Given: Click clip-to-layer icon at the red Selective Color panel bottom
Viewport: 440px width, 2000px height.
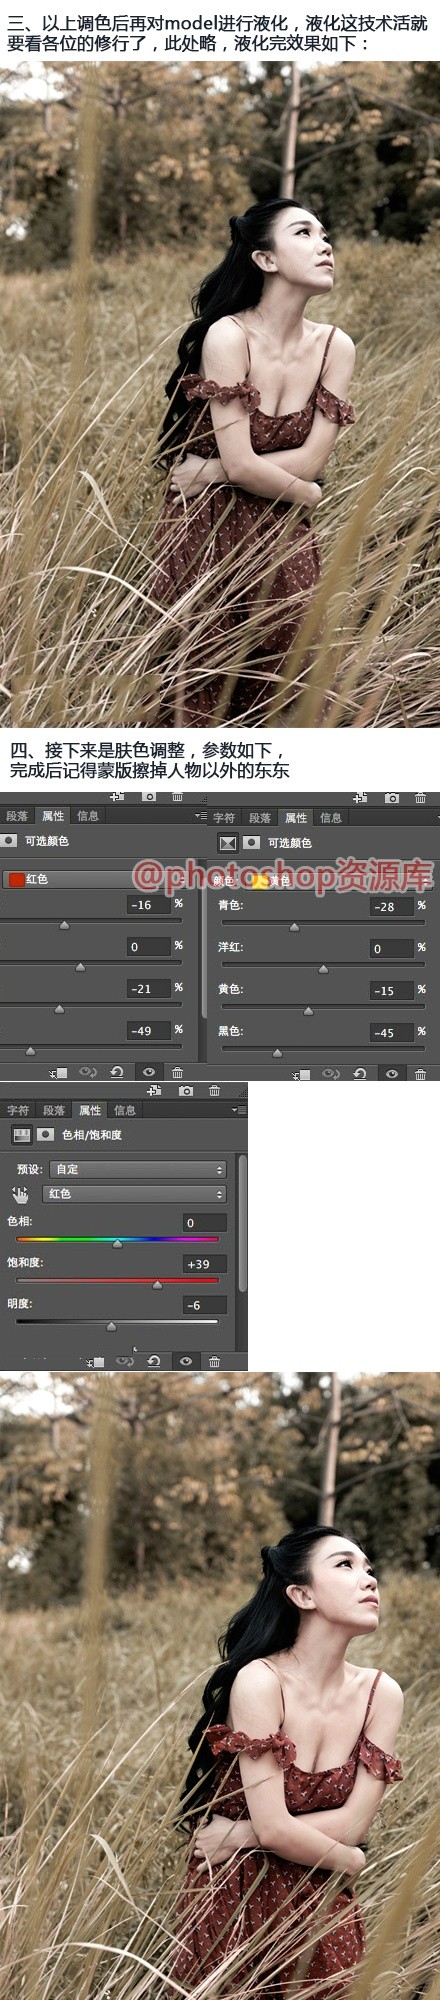Looking at the screenshot, I should pyautogui.click(x=59, y=1072).
